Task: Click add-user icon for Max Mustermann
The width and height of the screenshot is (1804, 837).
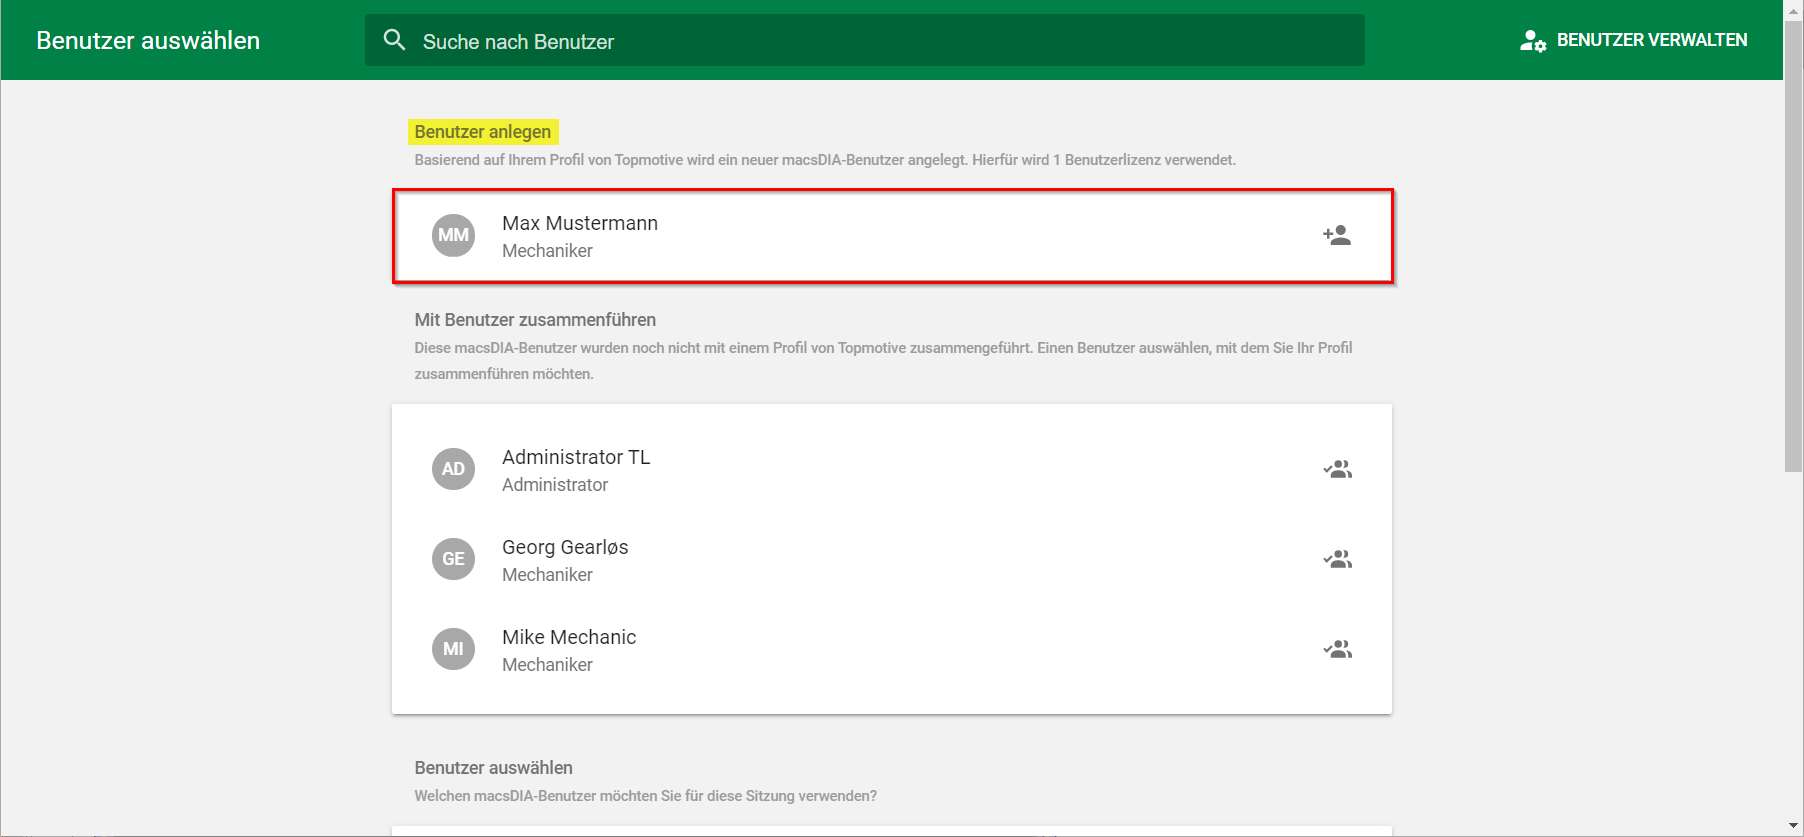Action: pyautogui.click(x=1337, y=235)
